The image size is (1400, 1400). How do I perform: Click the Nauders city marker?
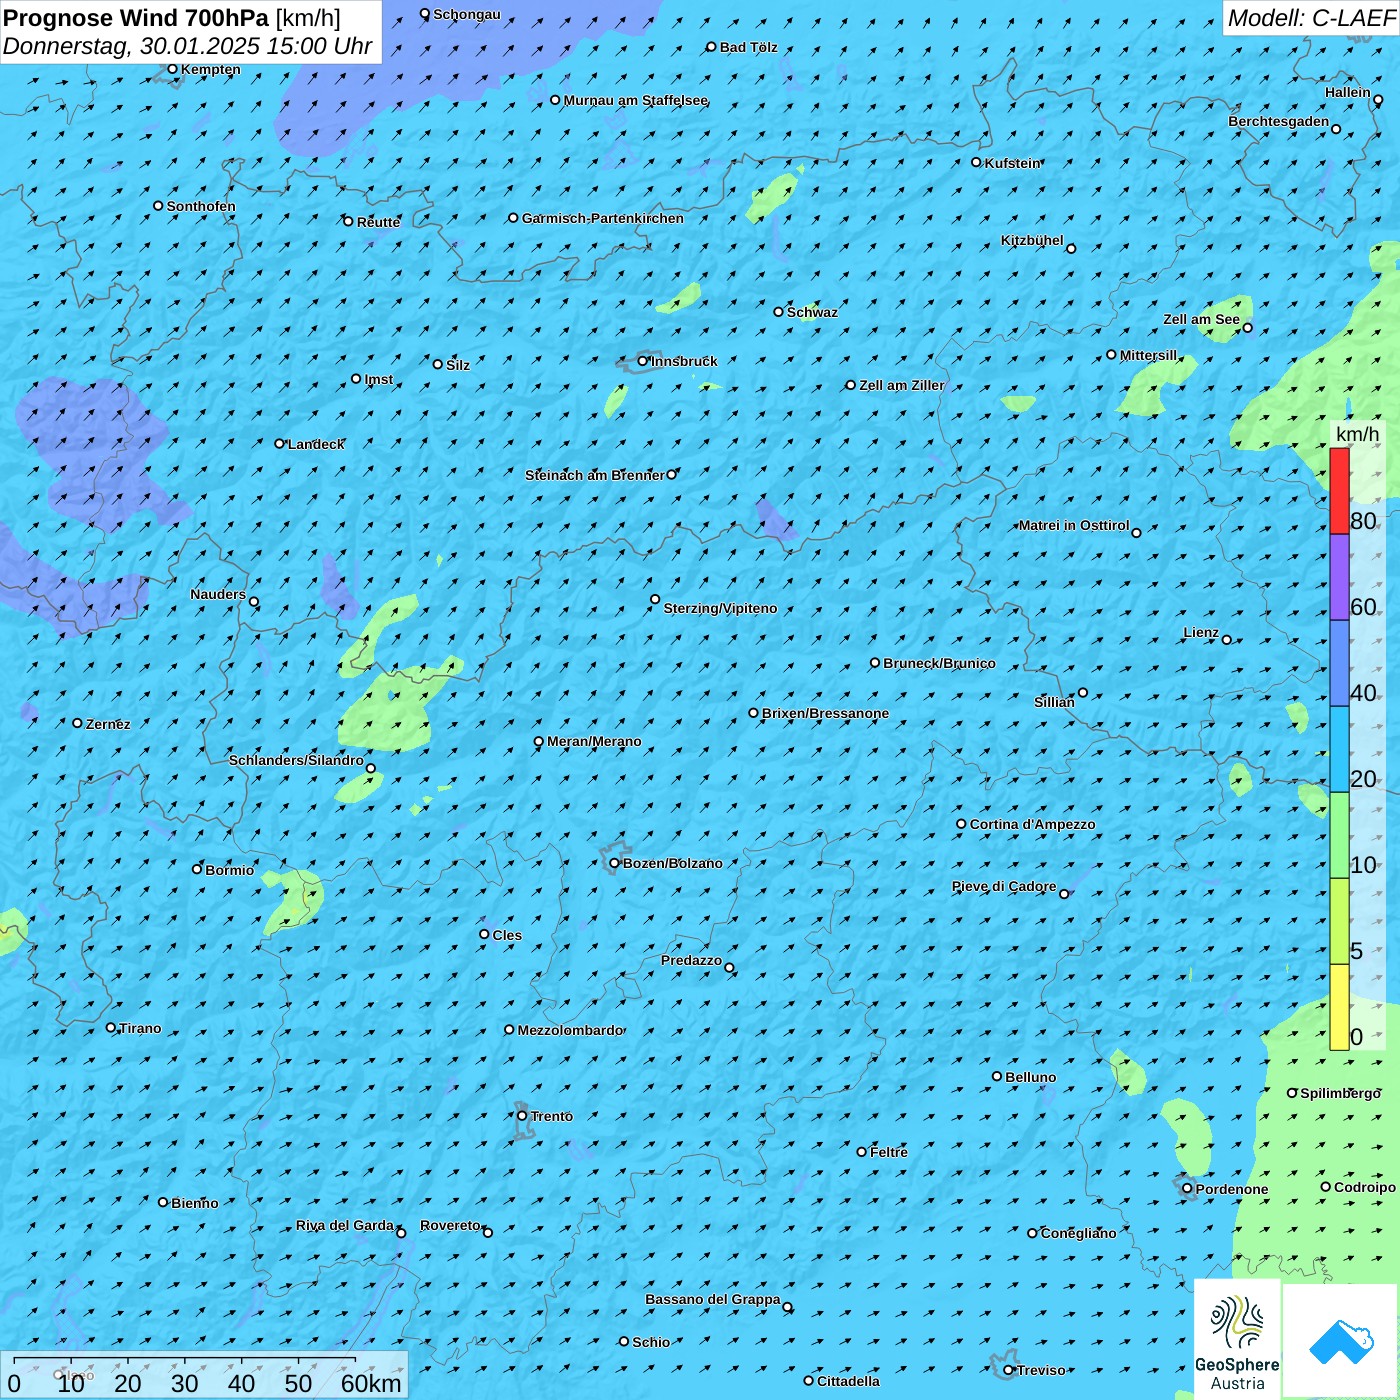pyautogui.click(x=254, y=602)
